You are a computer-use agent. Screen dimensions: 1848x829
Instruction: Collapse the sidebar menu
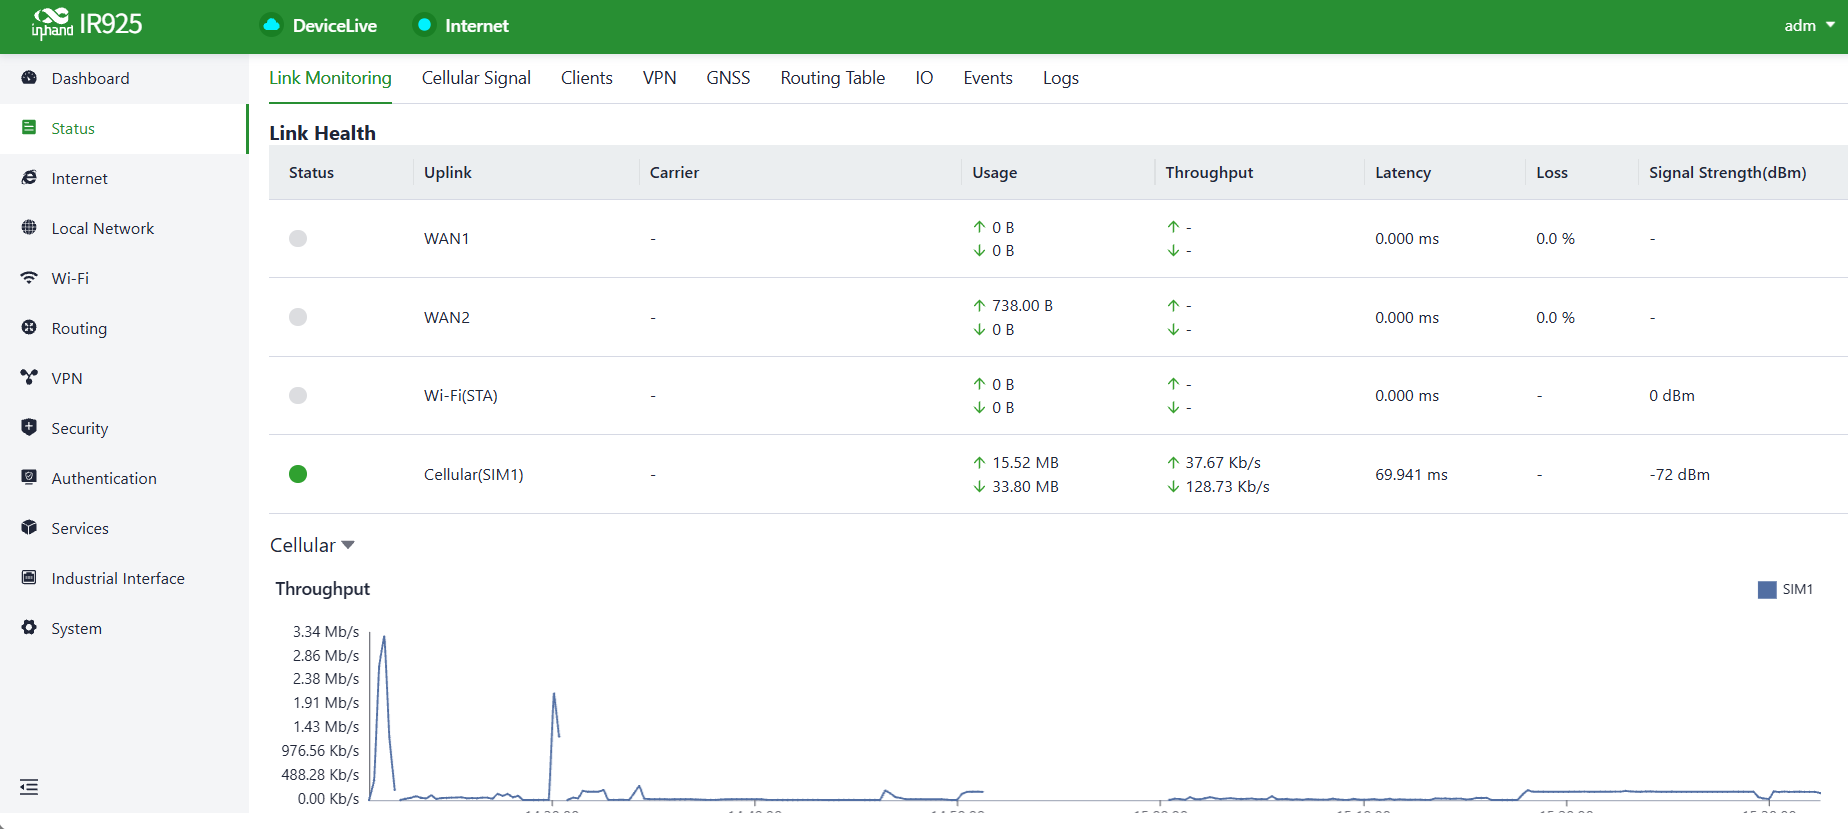click(x=29, y=787)
